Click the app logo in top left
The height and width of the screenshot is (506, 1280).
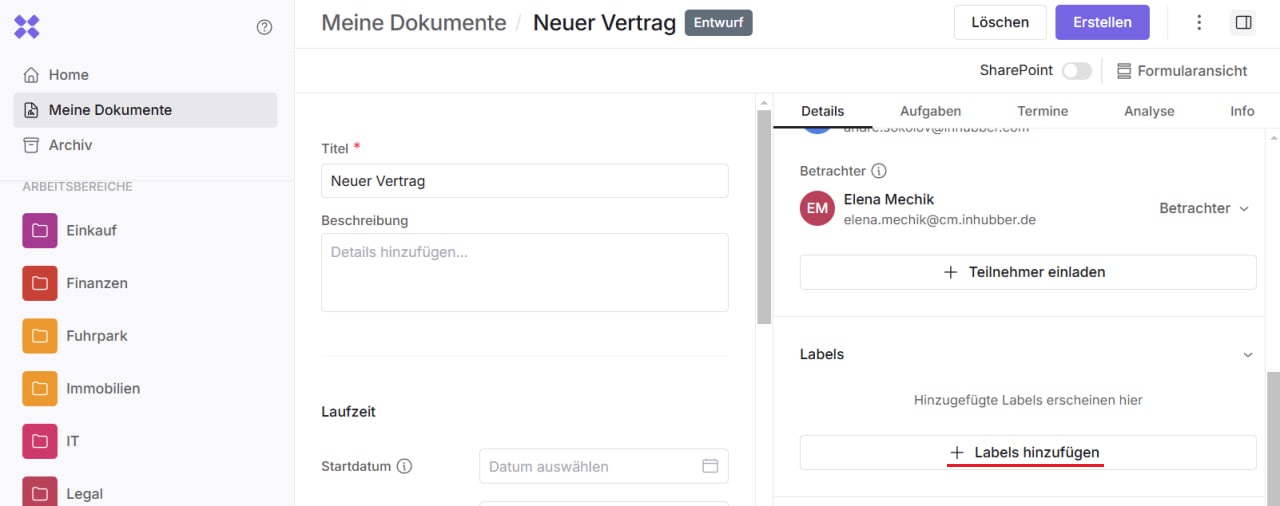tap(27, 27)
